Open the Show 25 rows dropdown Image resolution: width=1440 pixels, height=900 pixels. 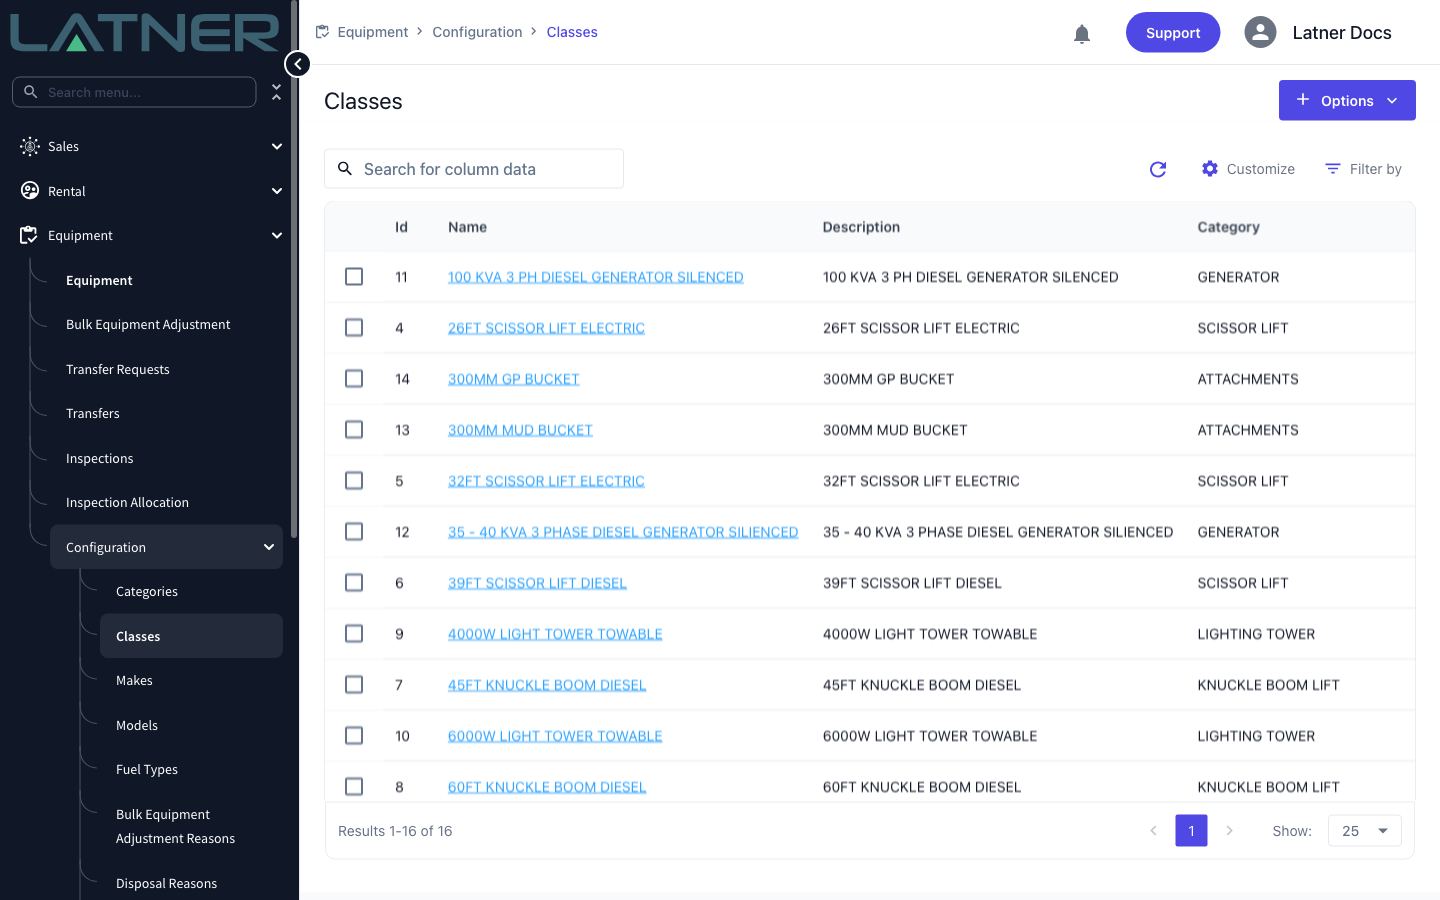click(1364, 831)
